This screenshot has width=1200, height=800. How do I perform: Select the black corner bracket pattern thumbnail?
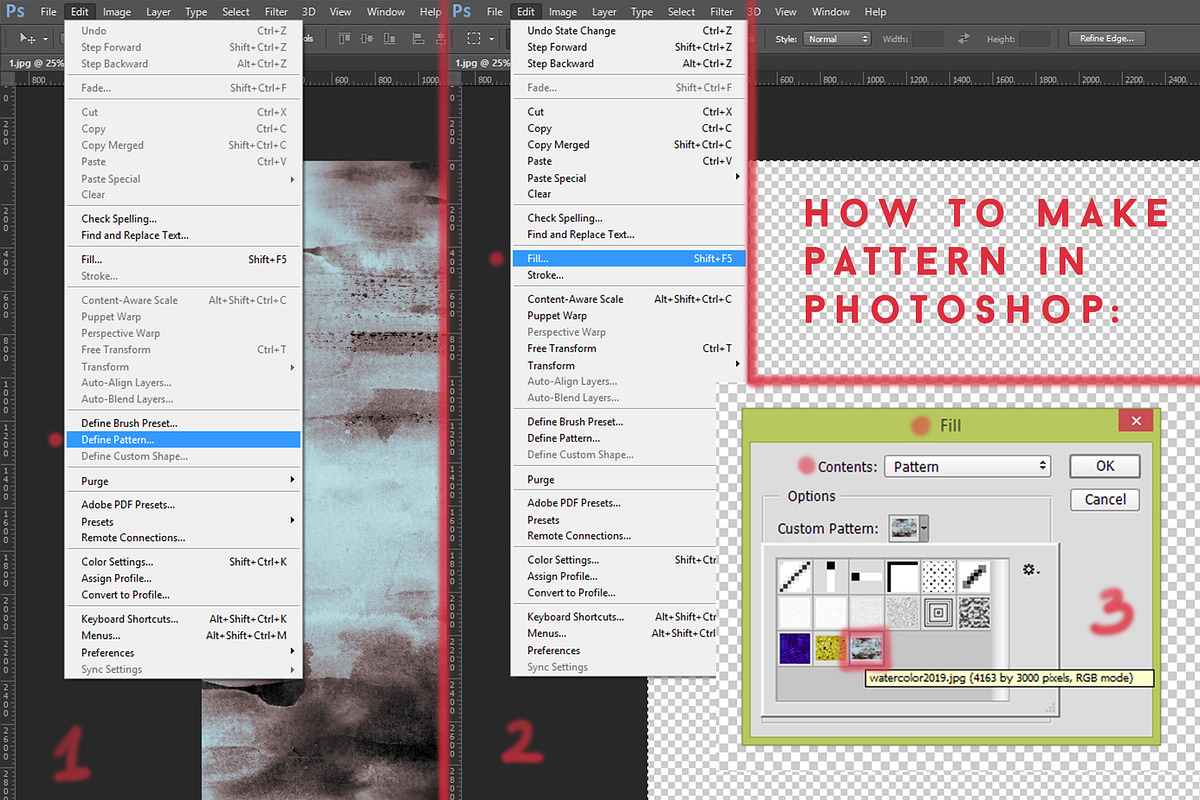pyautogui.click(x=902, y=576)
